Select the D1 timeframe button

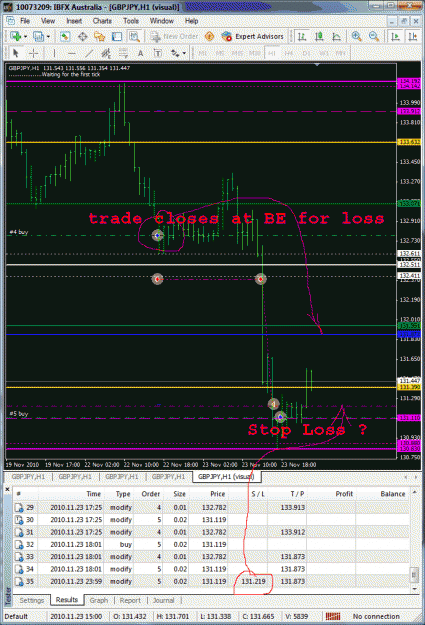coord(306,53)
